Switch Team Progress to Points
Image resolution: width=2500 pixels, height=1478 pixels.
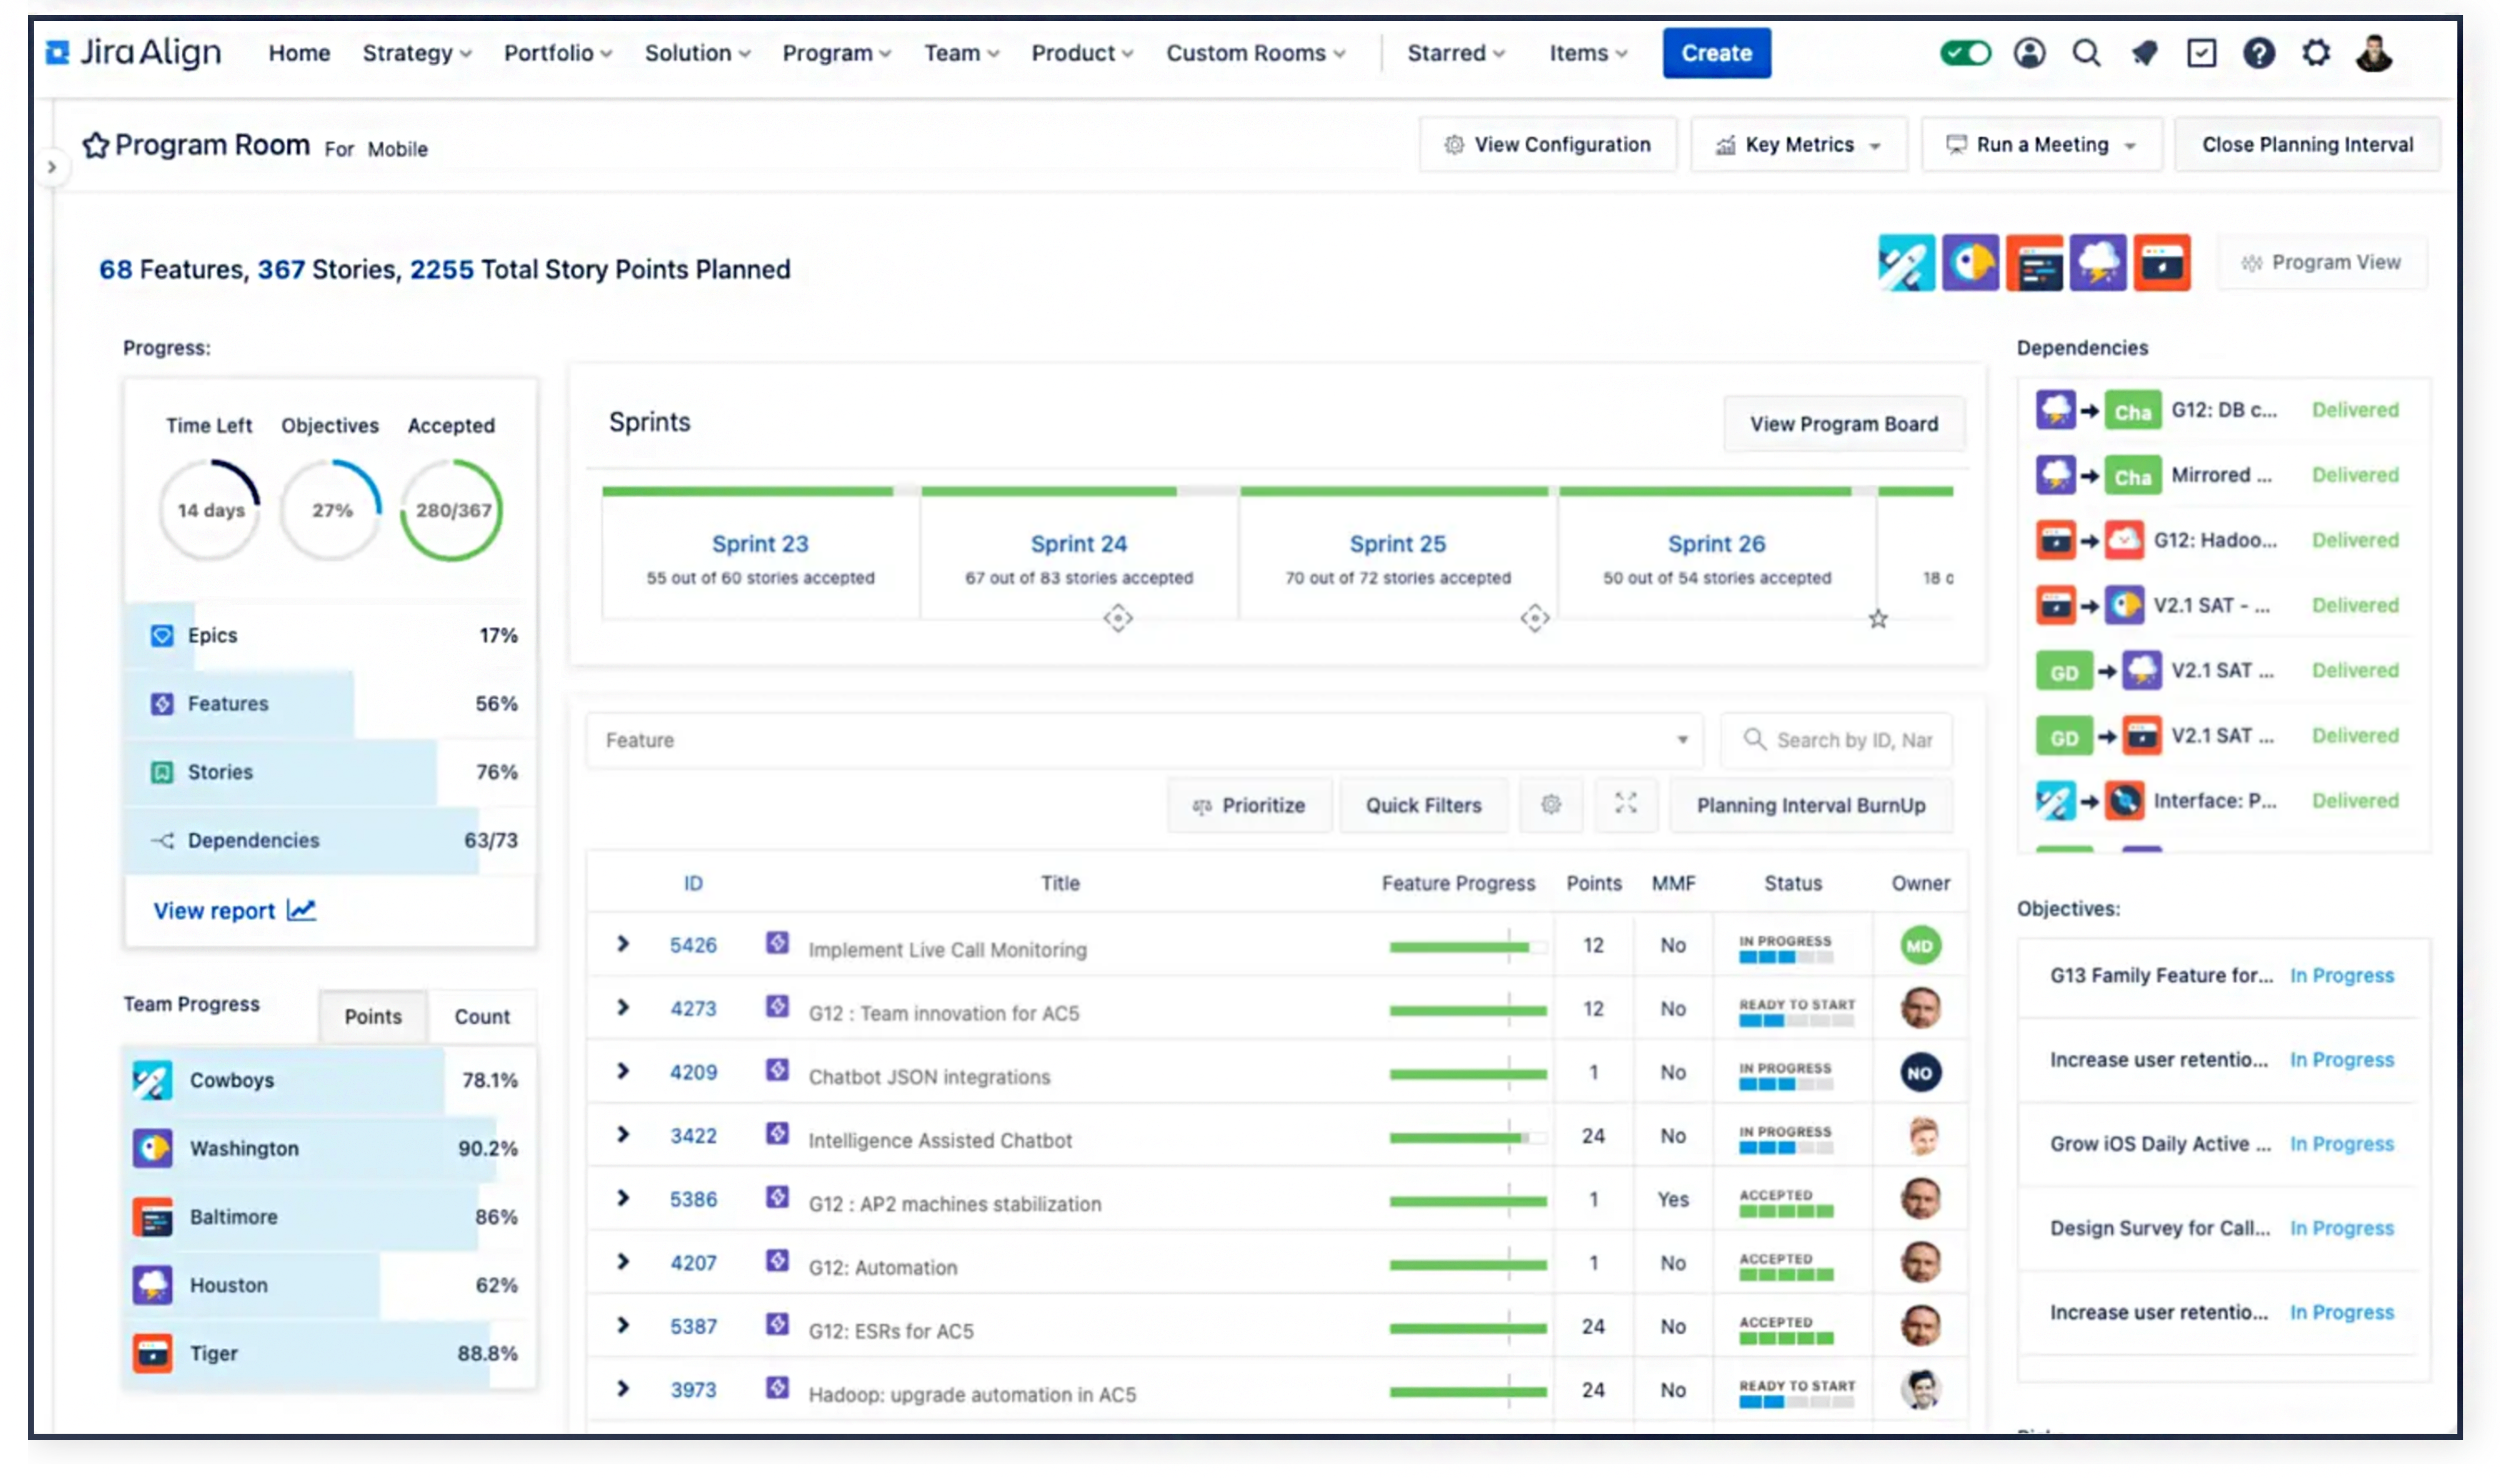[373, 1017]
